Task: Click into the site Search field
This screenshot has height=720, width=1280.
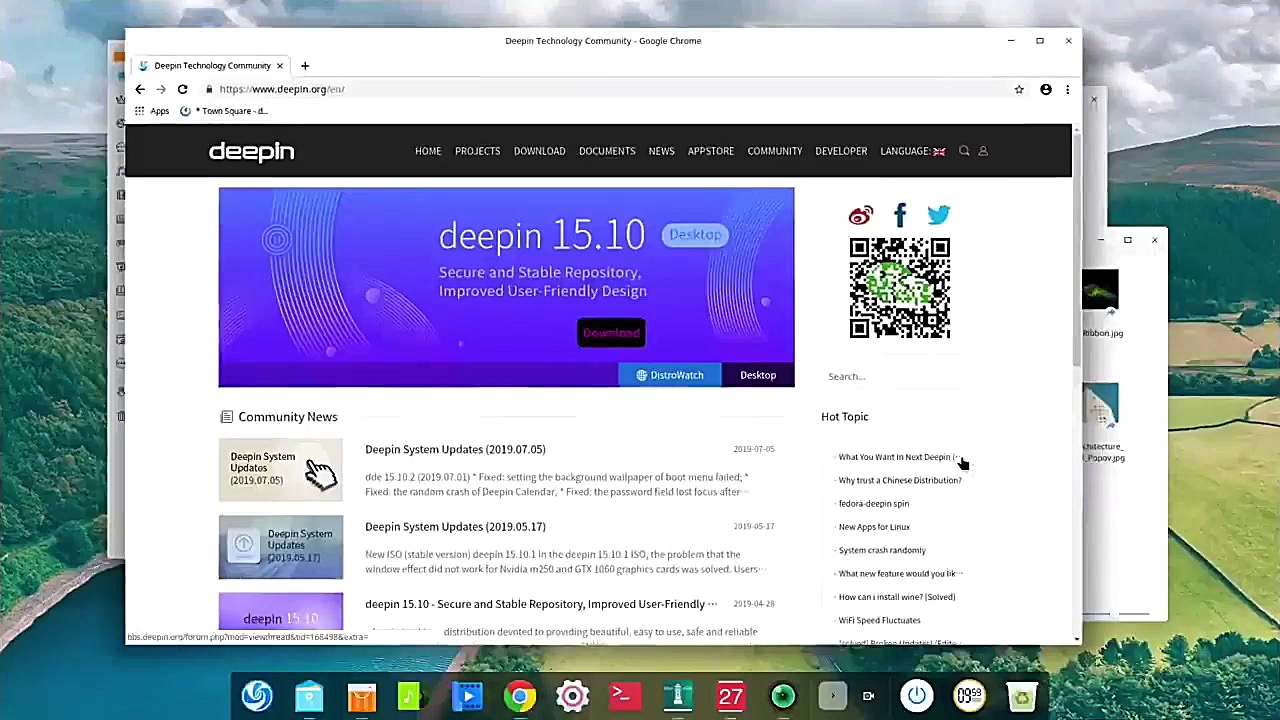Action: pyautogui.click(x=890, y=377)
